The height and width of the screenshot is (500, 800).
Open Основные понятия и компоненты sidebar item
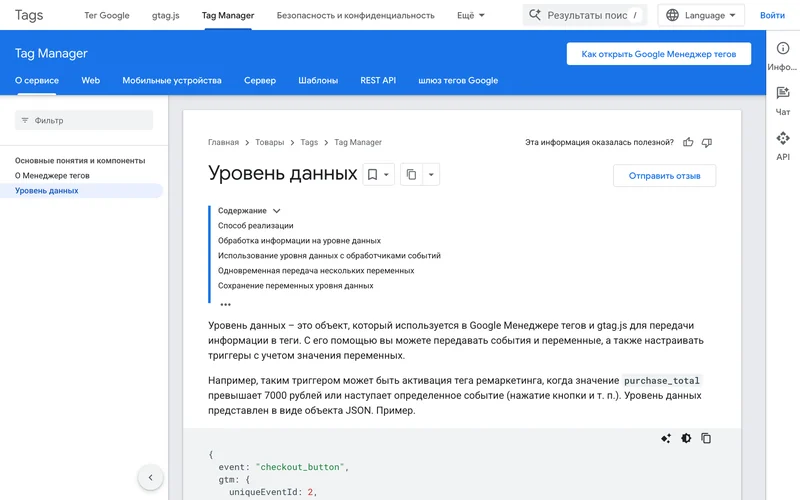80,161
